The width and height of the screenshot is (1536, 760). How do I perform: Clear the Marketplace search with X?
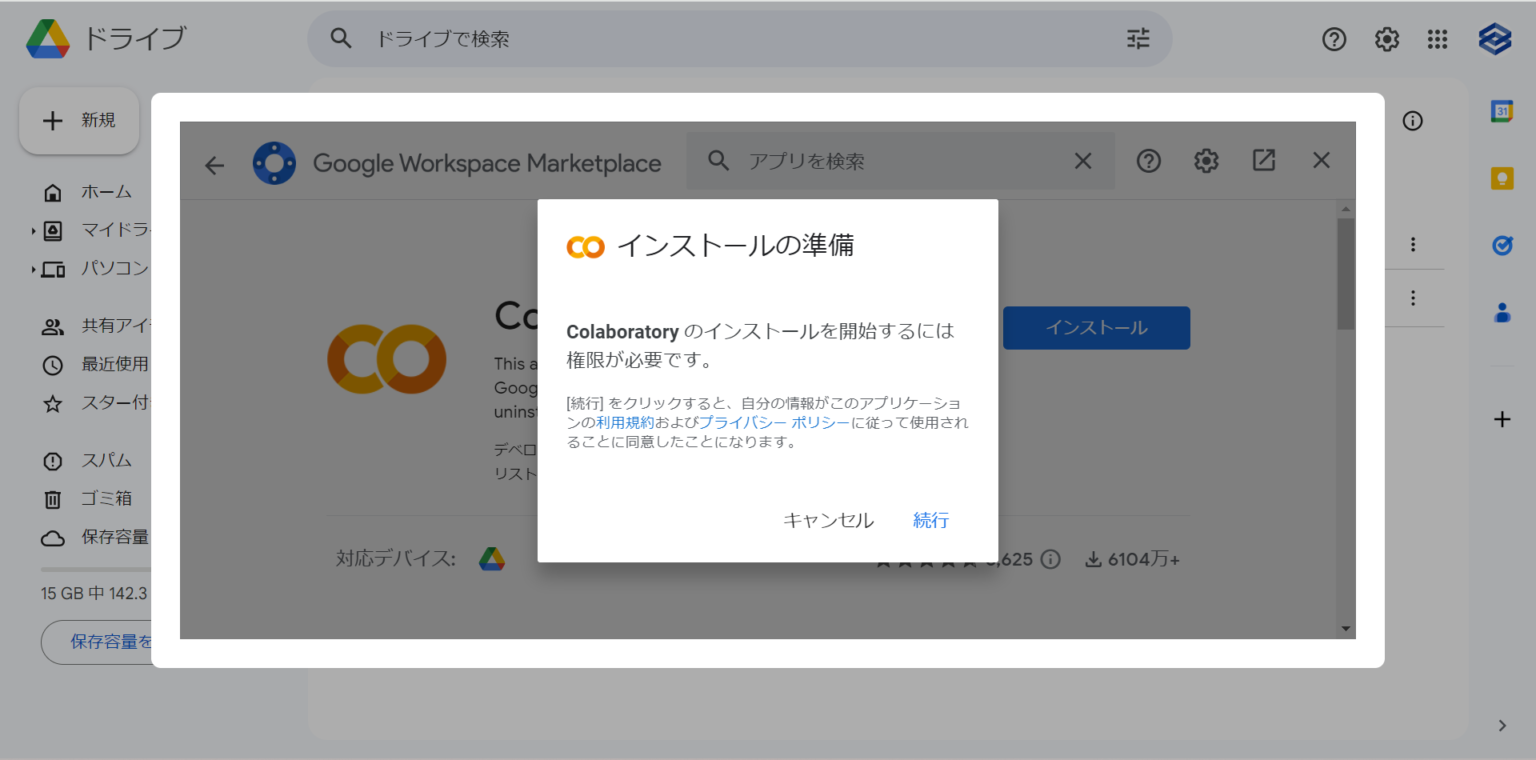(x=1083, y=161)
